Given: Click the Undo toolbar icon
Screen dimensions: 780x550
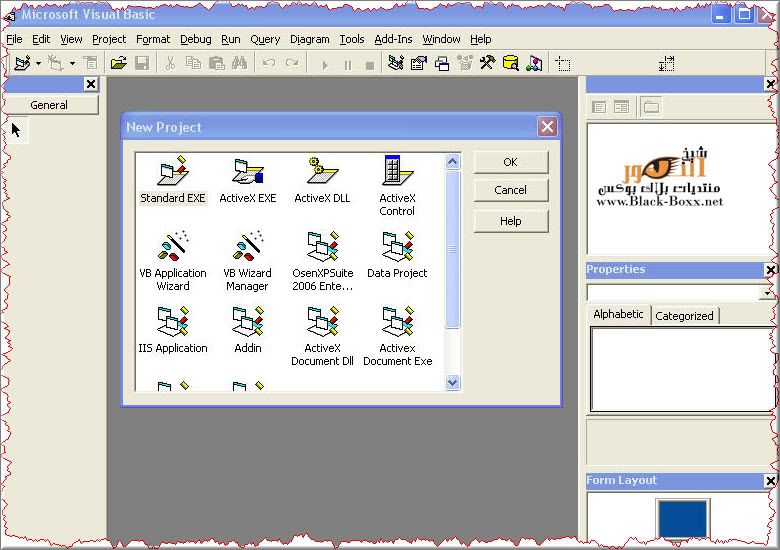Looking at the screenshot, I should pos(269,63).
